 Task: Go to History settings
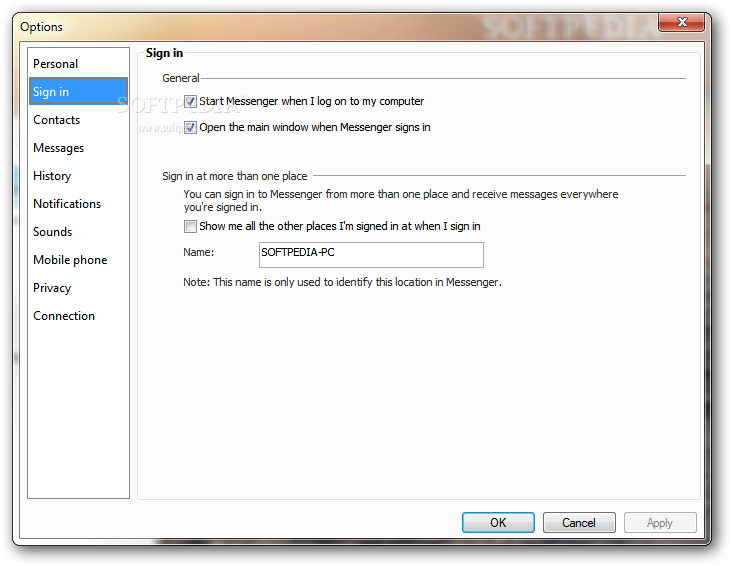(x=78, y=176)
